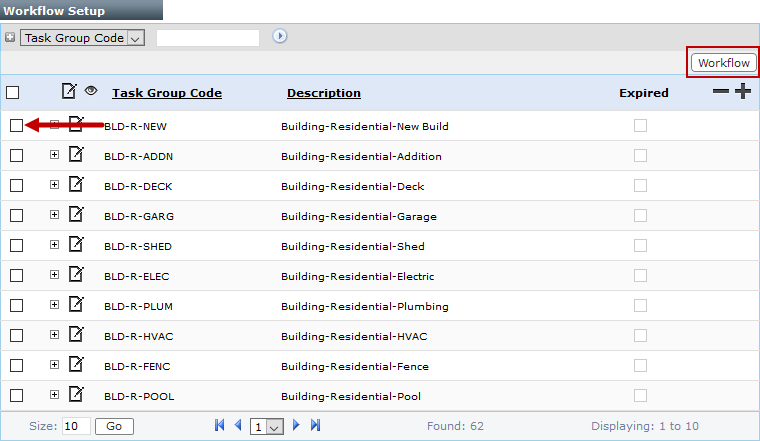The height and width of the screenshot is (441, 760).
Task: Sort by Task Group Code column
Action: (166, 93)
